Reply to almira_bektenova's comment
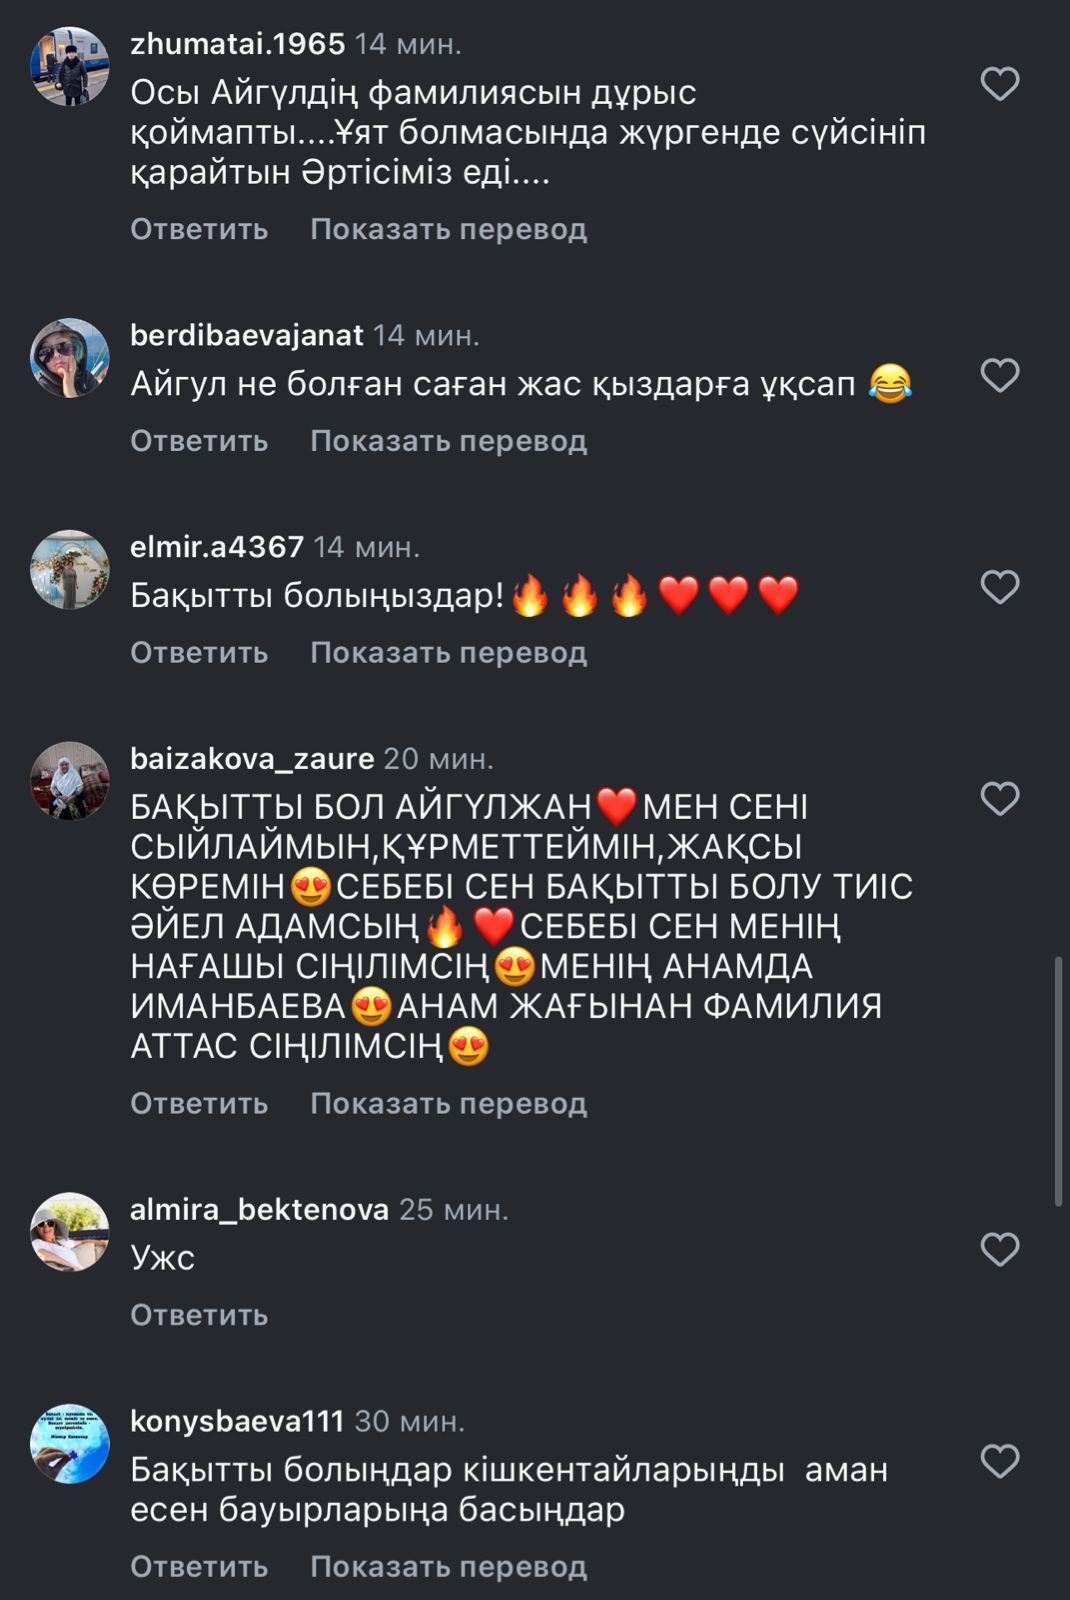Viewport: 1070px width, 1600px height. click(x=199, y=1315)
